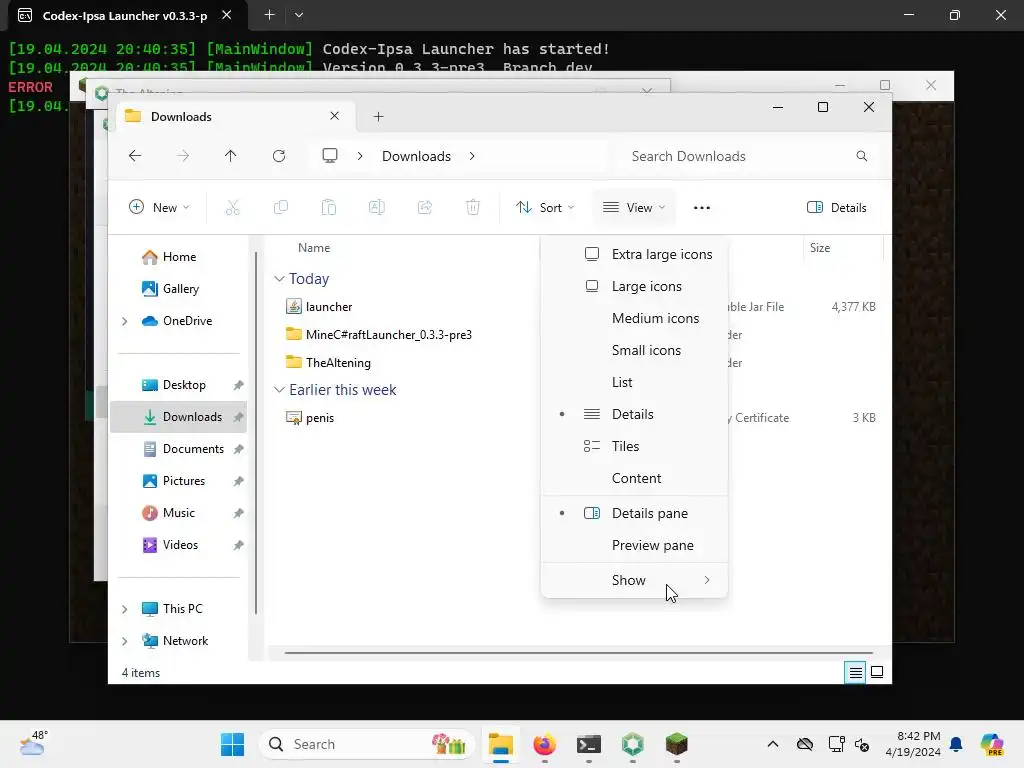Screen dimensions: 1024x768
Task: Click the notification bell icon
Action: click(x=956, y=744)
